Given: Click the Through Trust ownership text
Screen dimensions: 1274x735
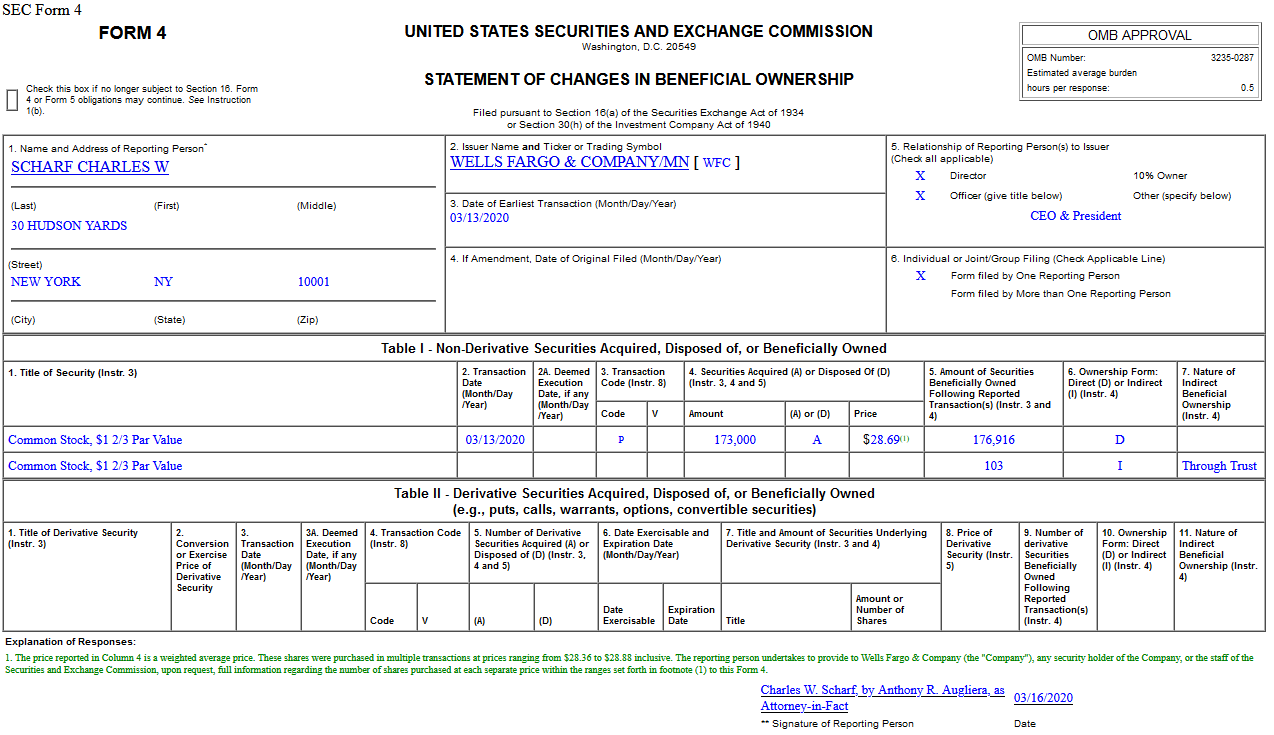Looking at the screenshot, I should 1219,466.
